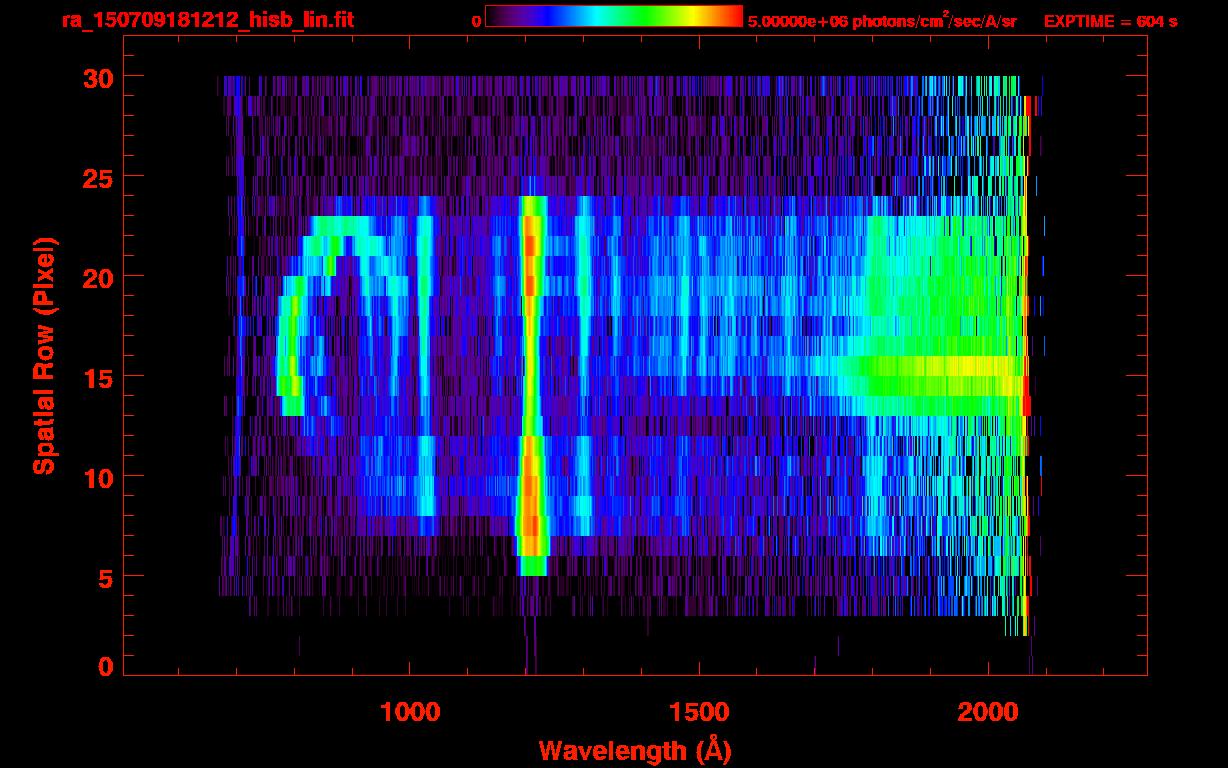Select the 1500 tick label on wavelength axis
Screen dimensions: 1228x768
(x=698, y=712)
